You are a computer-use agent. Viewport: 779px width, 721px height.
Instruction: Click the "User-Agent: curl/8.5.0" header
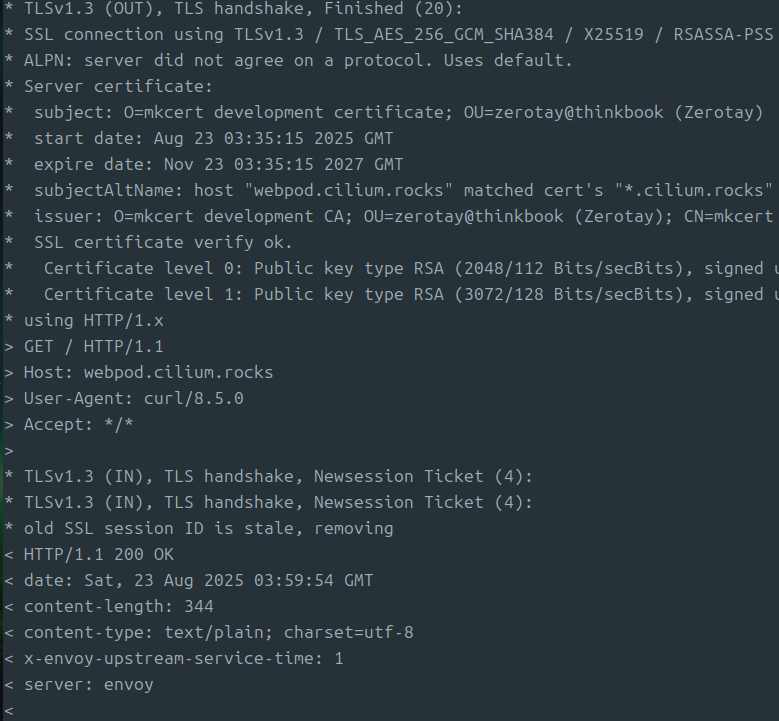click(133, 398)
